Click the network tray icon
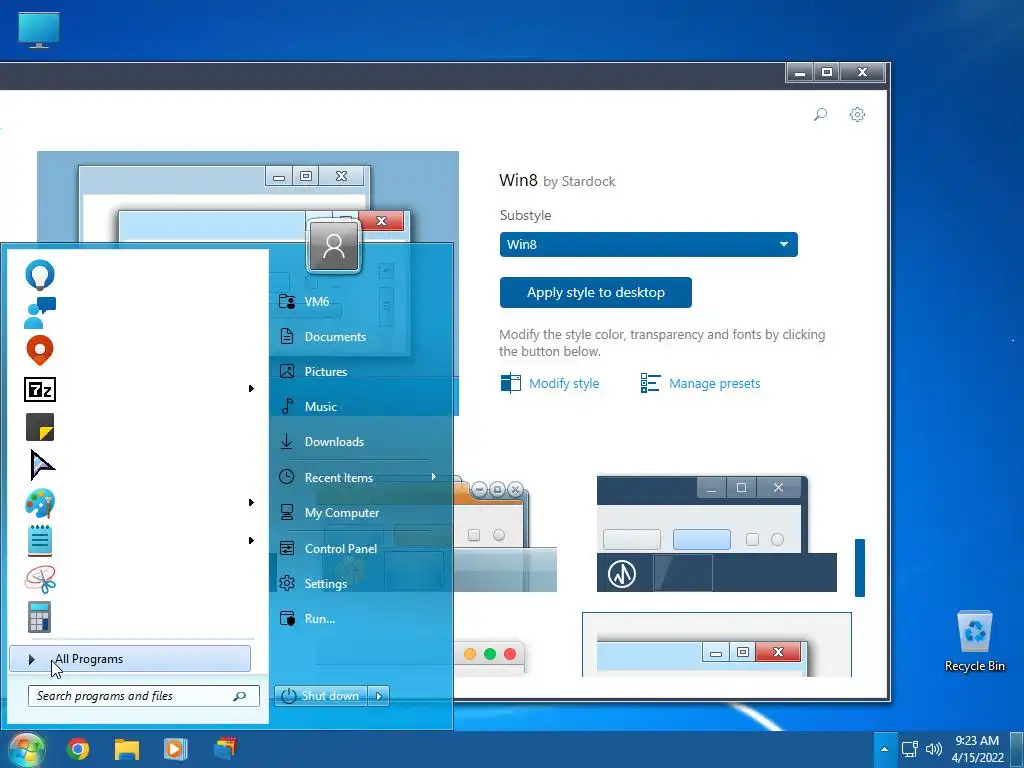1024x768 pixels. (910, 749)
